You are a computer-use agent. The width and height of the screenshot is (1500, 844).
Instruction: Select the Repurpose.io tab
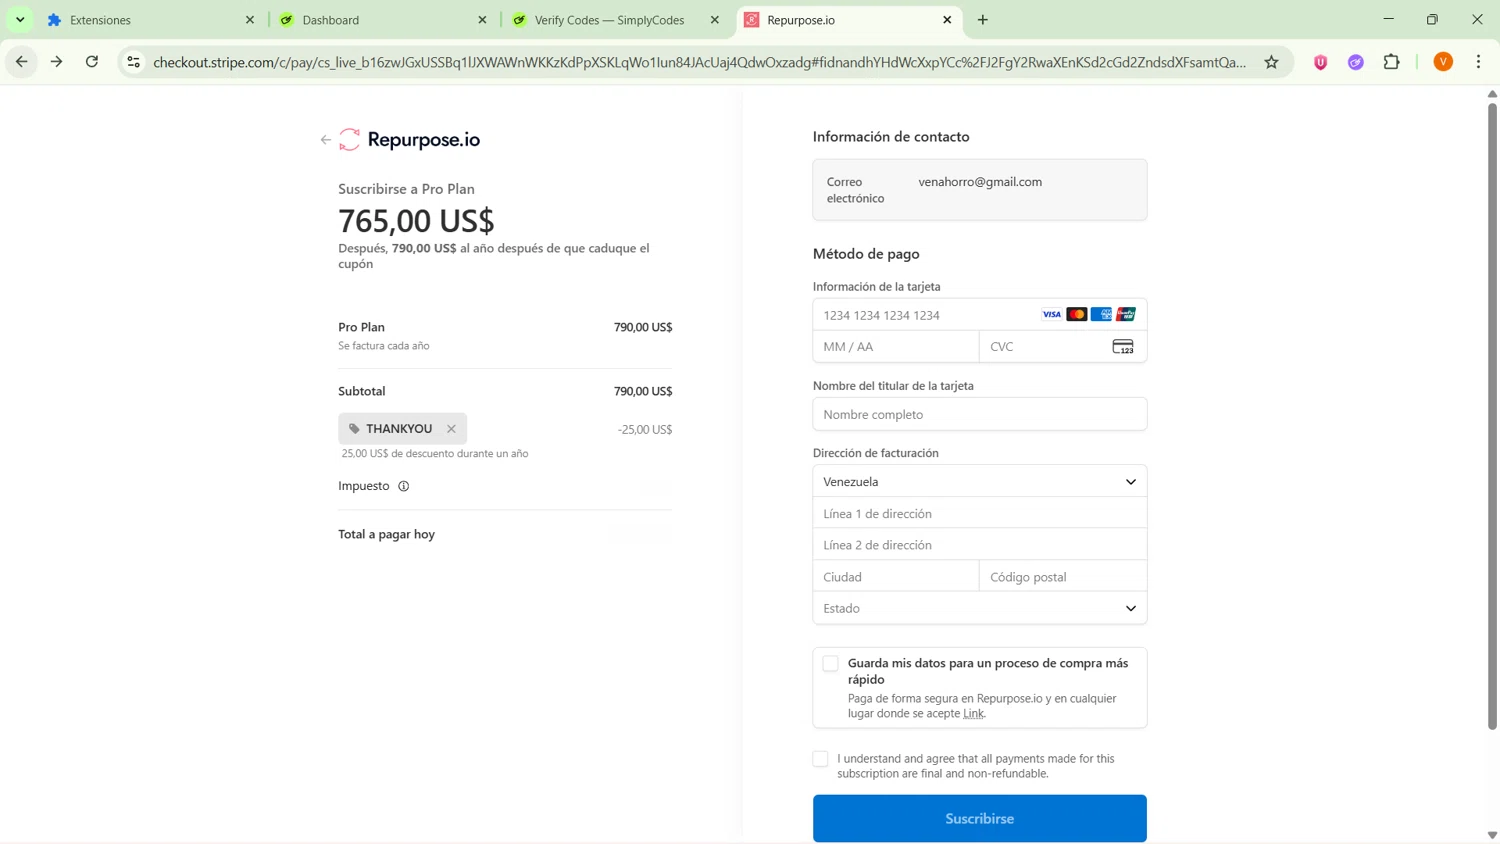(x=848, y=20)
